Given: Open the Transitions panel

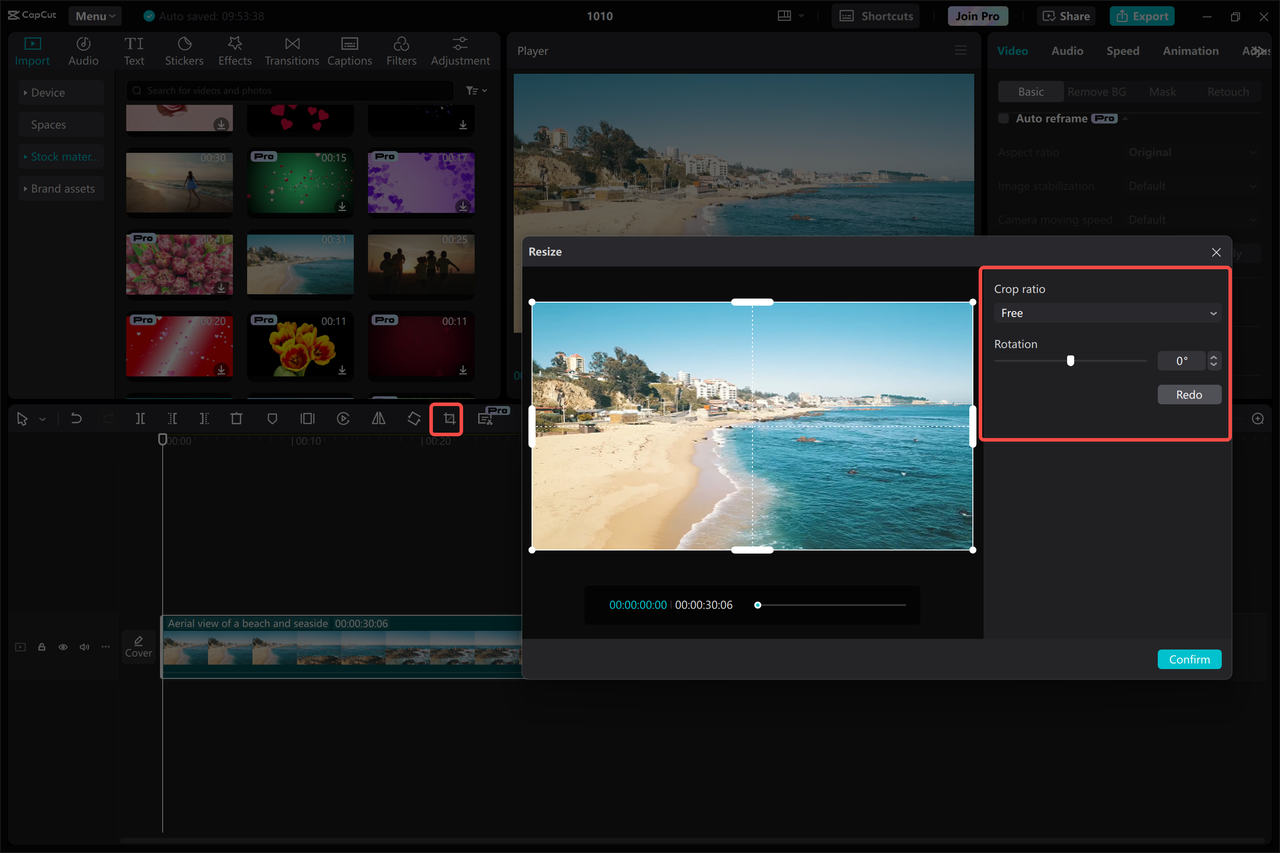Looking at the screenshot, I should point(291,50).
